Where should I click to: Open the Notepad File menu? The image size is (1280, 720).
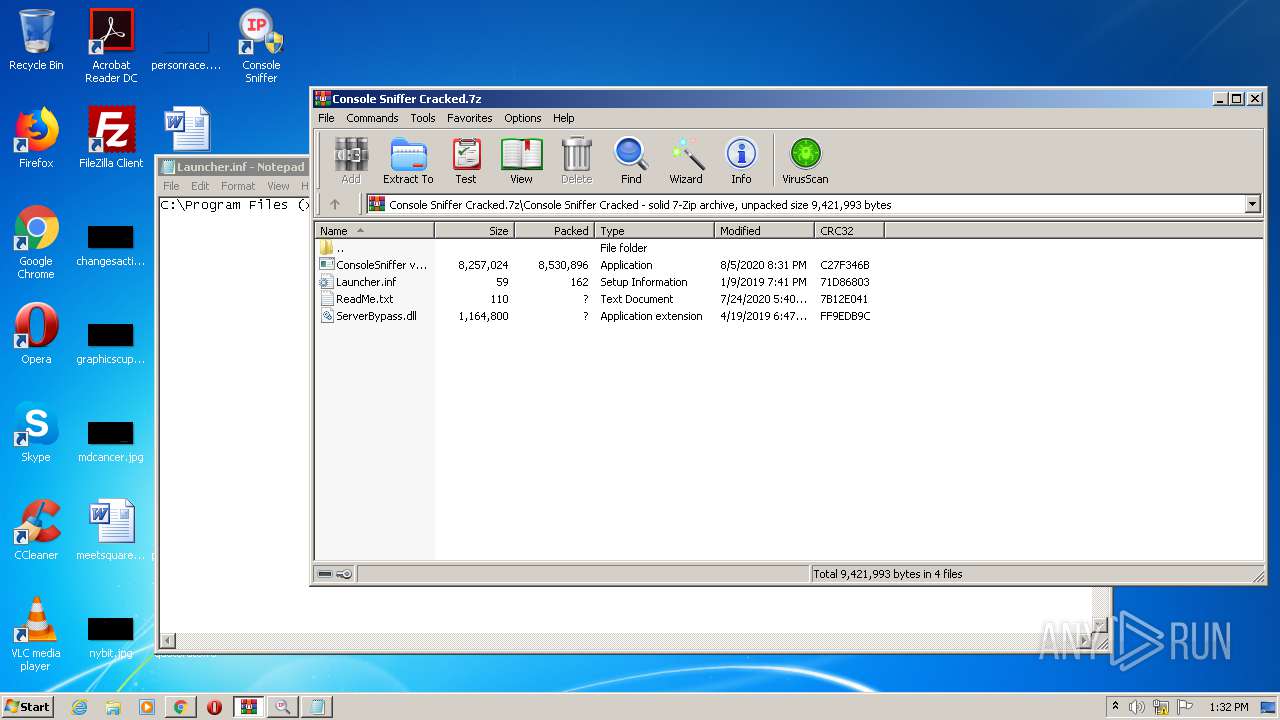tap(171, 186)
